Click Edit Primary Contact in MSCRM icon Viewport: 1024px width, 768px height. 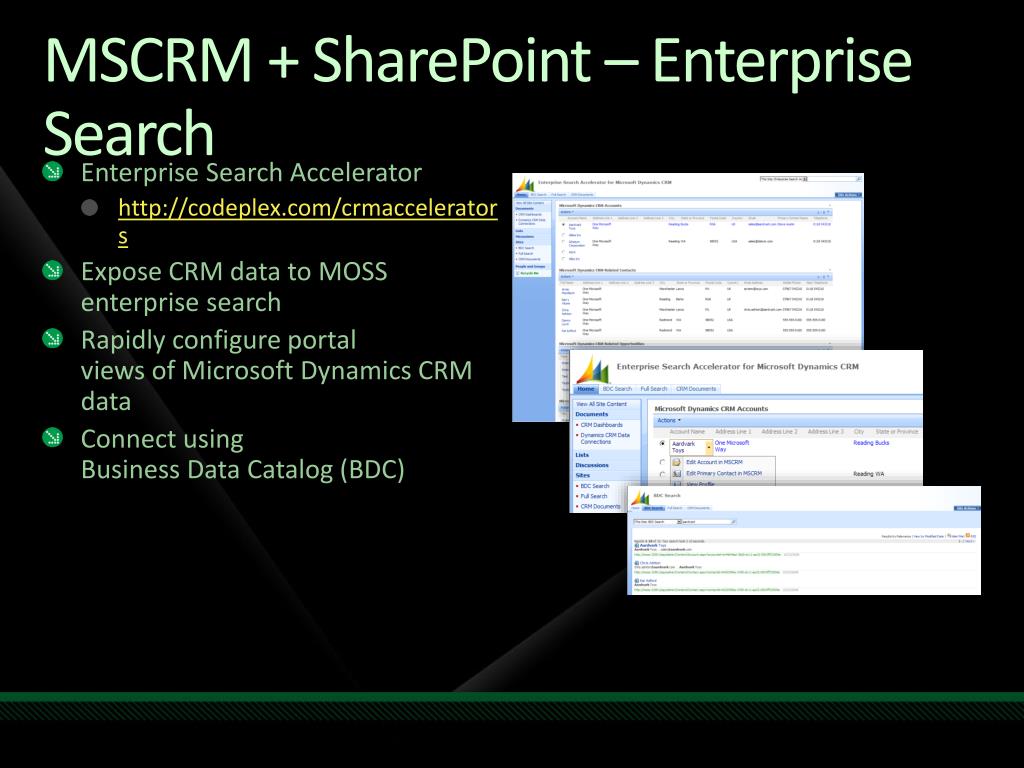pyautogui.click(x=677, y=473)
